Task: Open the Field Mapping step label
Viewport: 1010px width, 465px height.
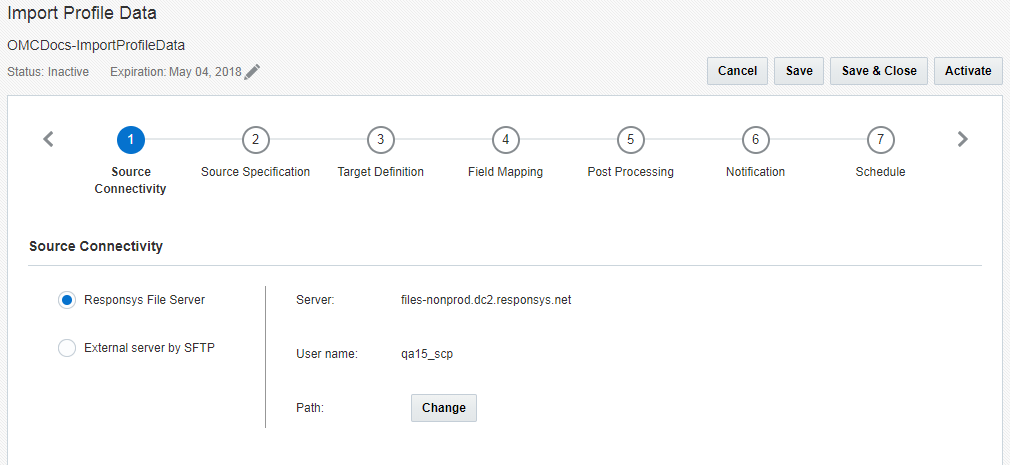Action: [x=506, y=172]
